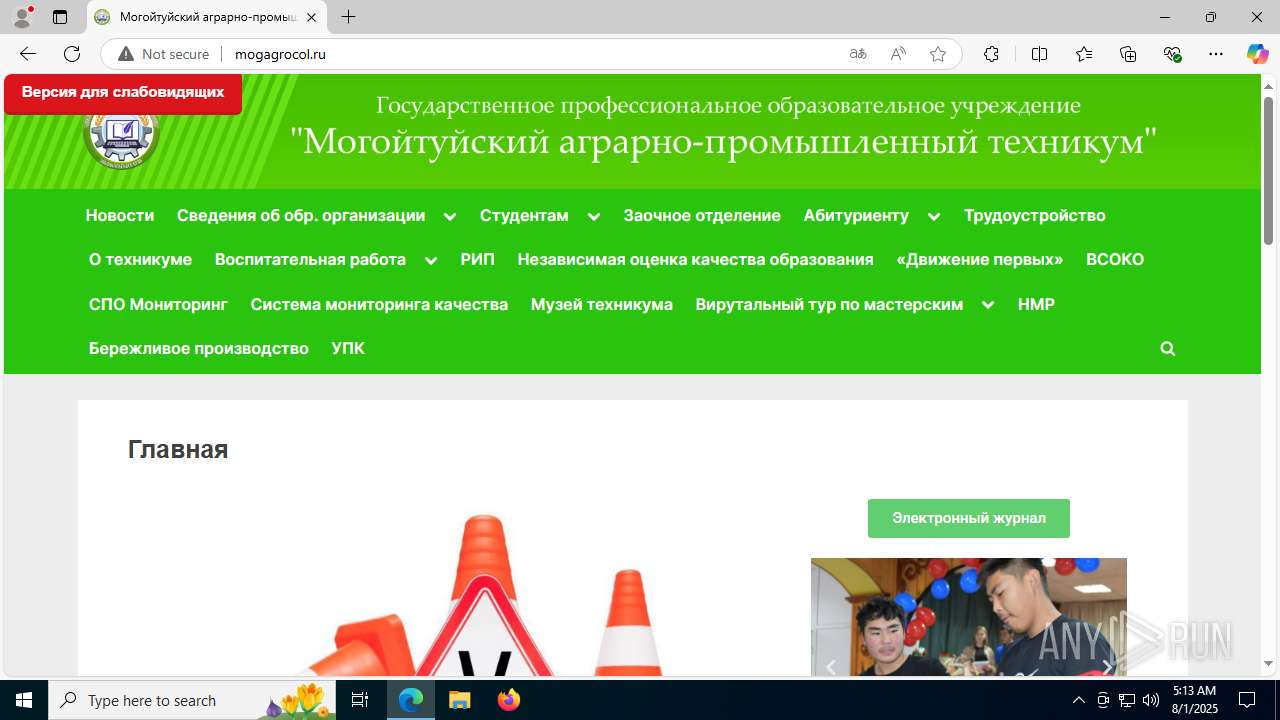Open the Трудоустройство menu item

tap(1035, 215)
